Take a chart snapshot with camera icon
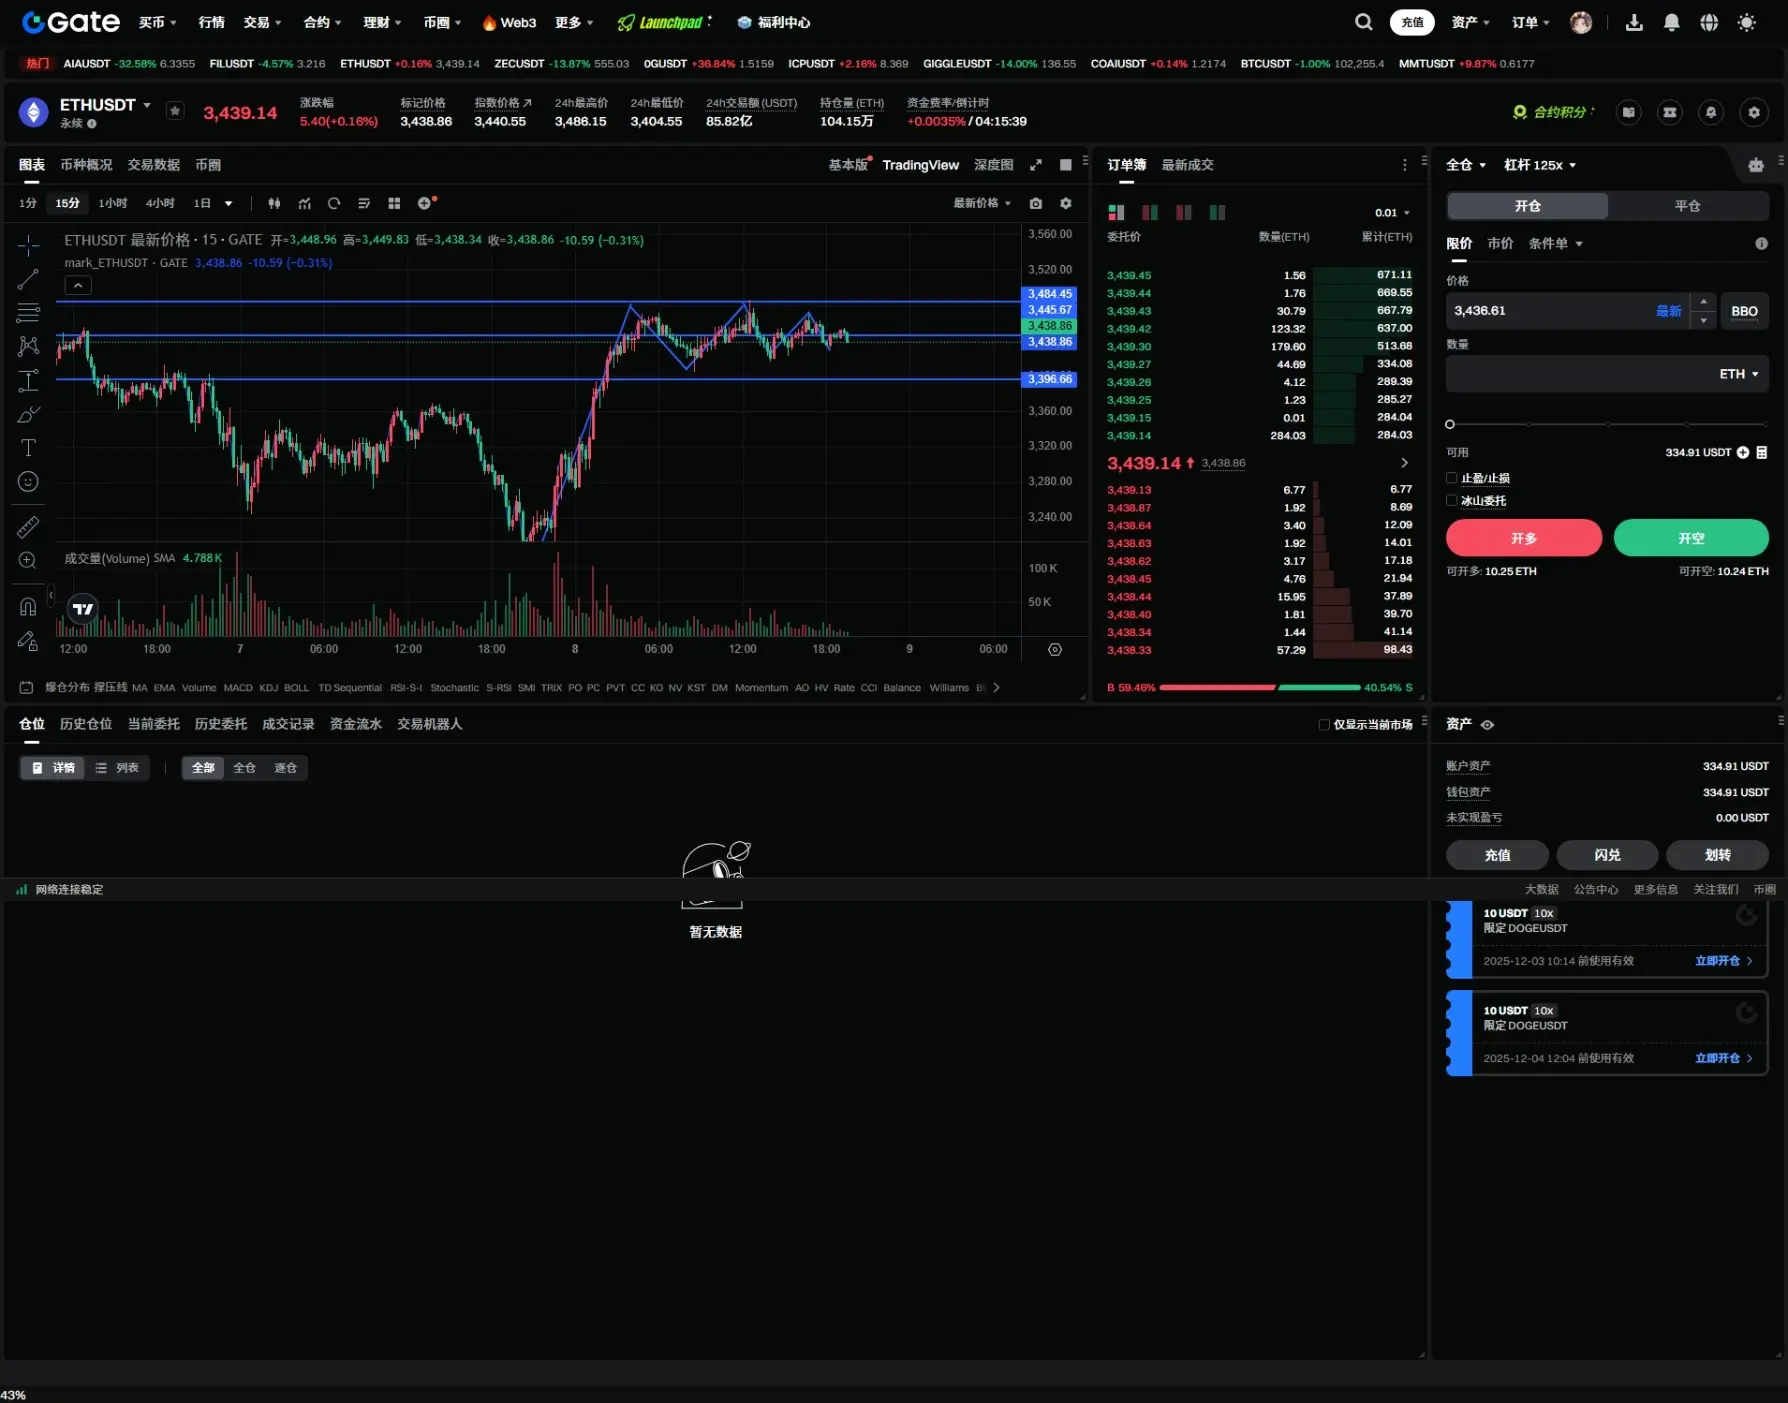The image size is (1788, 1403). point(1036,203)
